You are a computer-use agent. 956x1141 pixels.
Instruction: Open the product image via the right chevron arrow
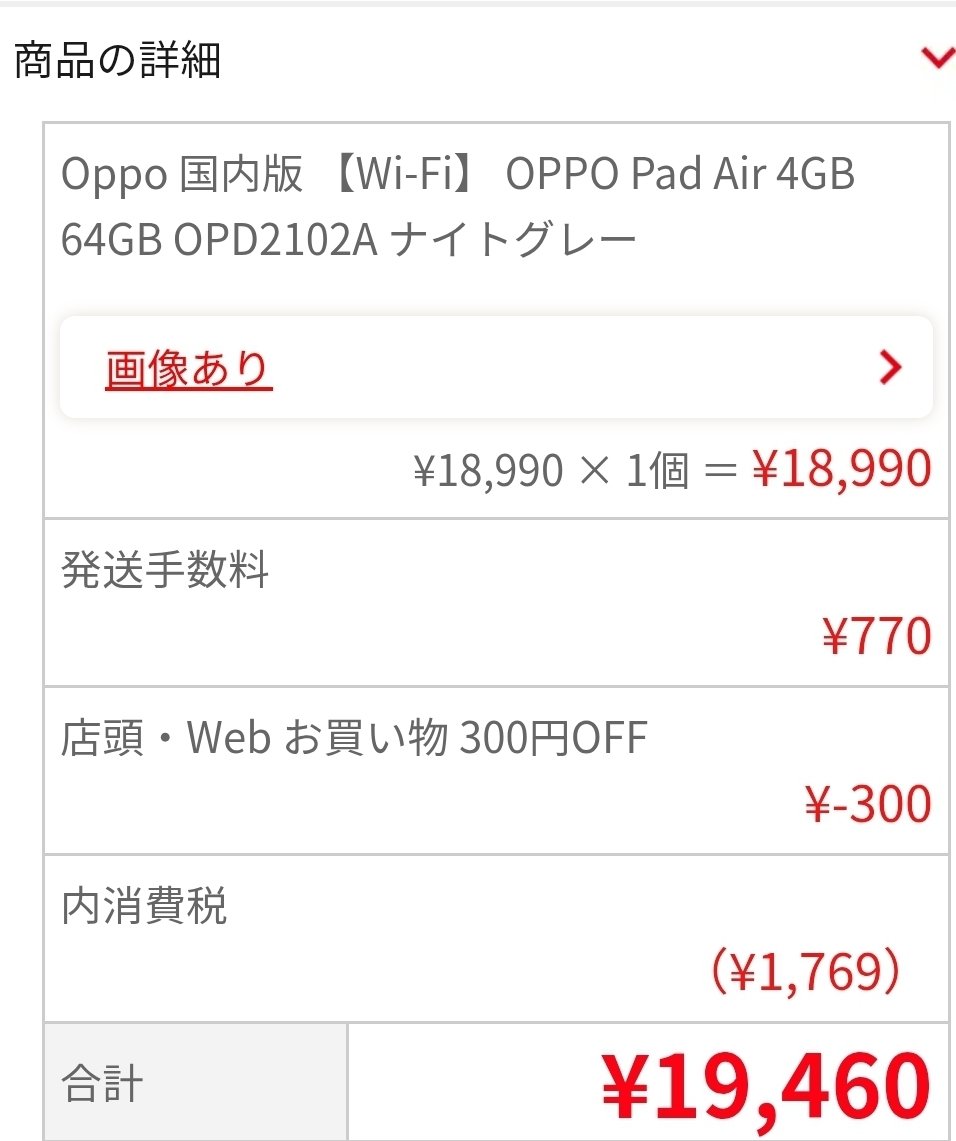[x=888, y=368]
